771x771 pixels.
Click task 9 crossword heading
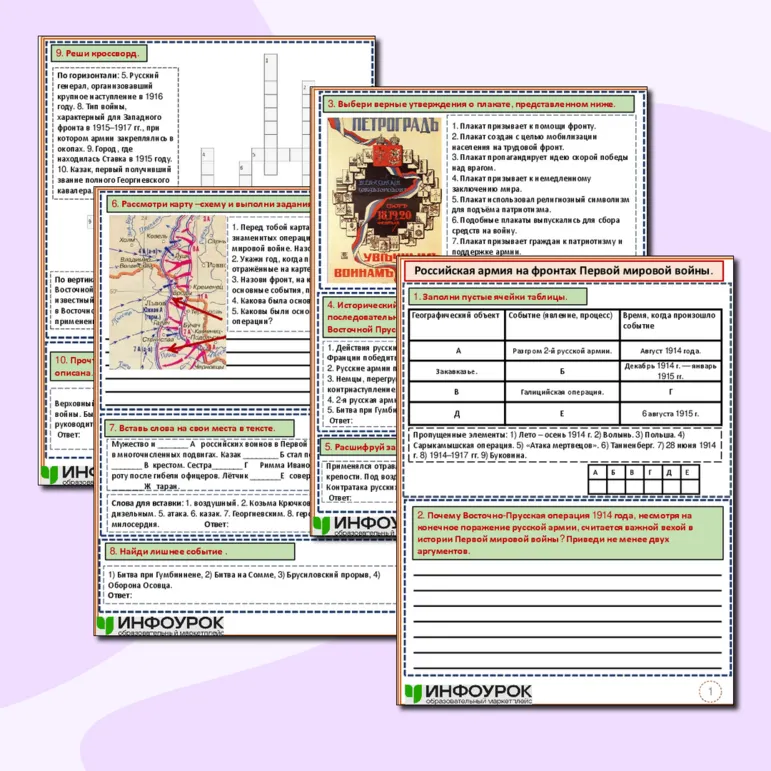99,53
